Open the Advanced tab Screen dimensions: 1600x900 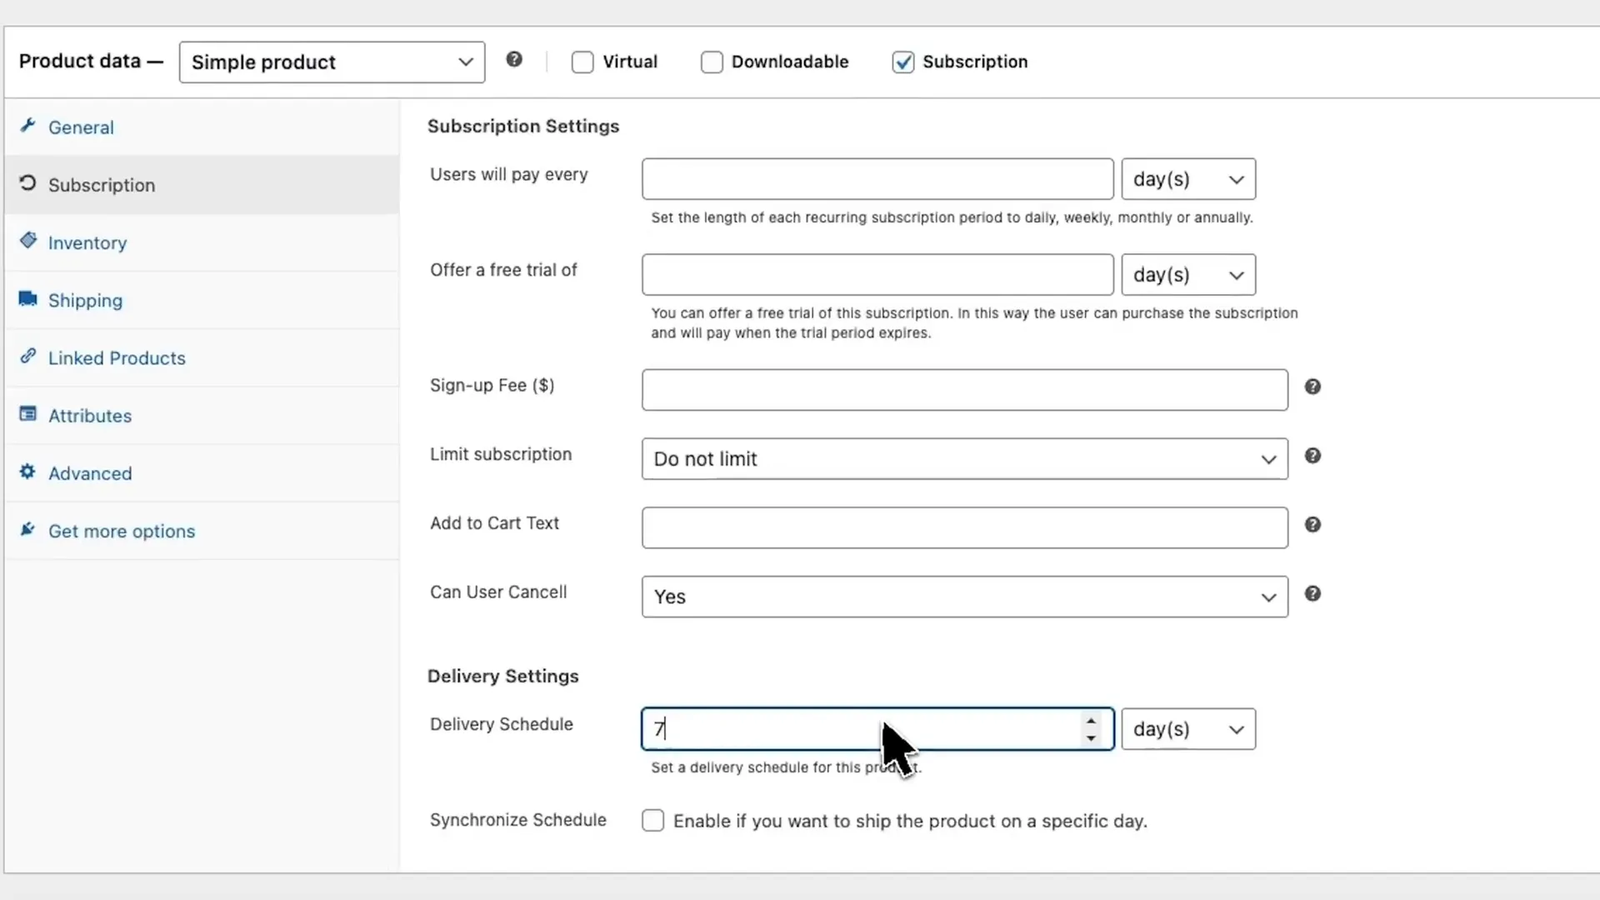pos(202,473)
